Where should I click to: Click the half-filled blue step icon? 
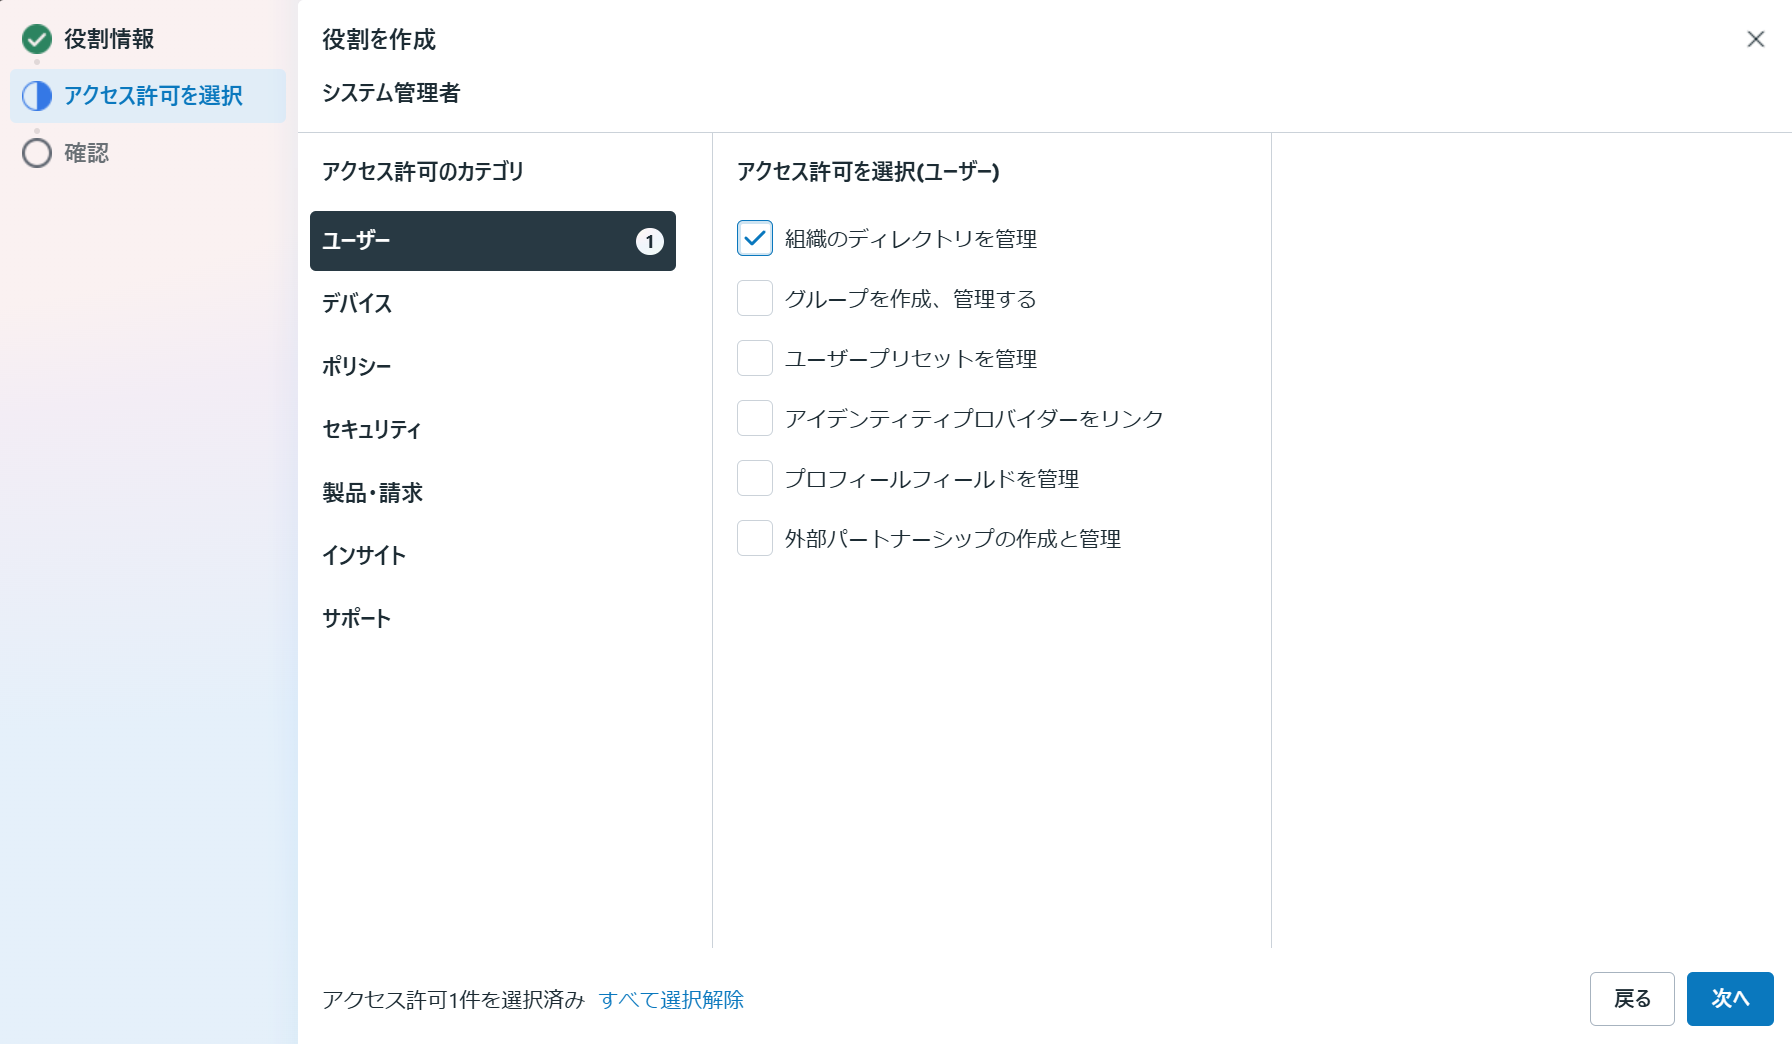coord(37,96)
